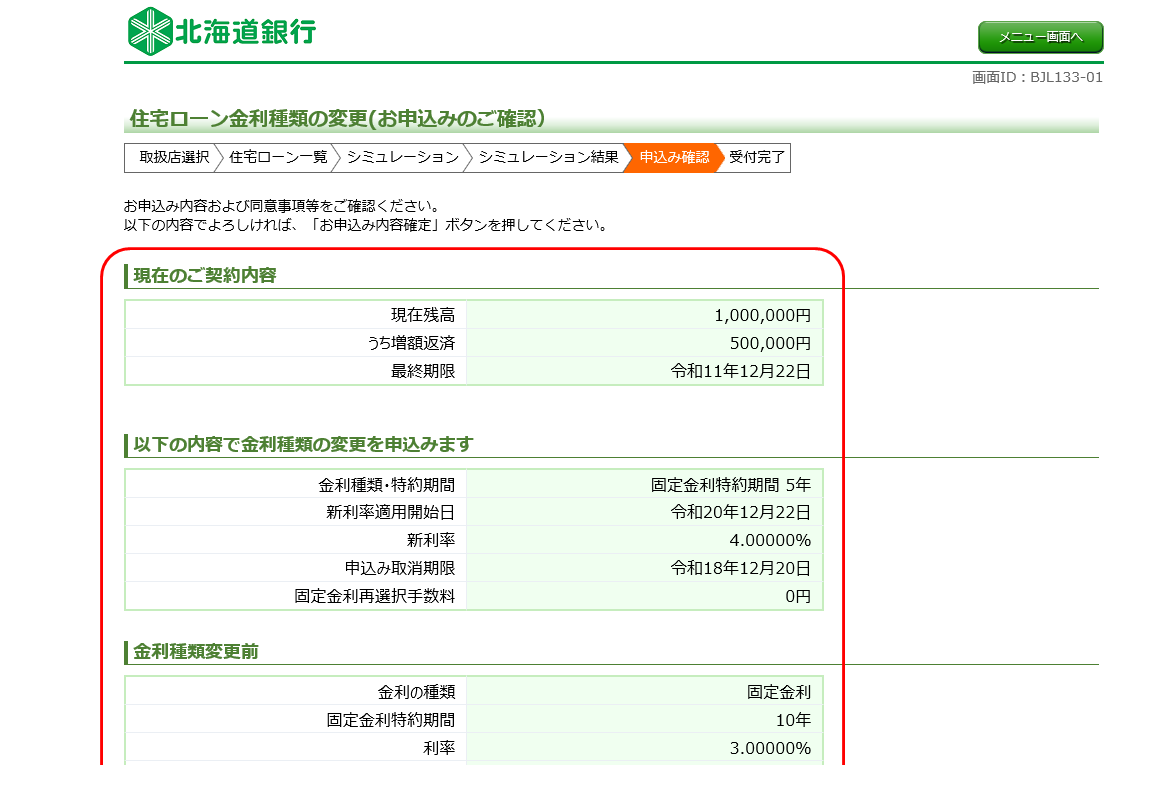
Task: Click the 利率 label
Action: coord(439,748)
